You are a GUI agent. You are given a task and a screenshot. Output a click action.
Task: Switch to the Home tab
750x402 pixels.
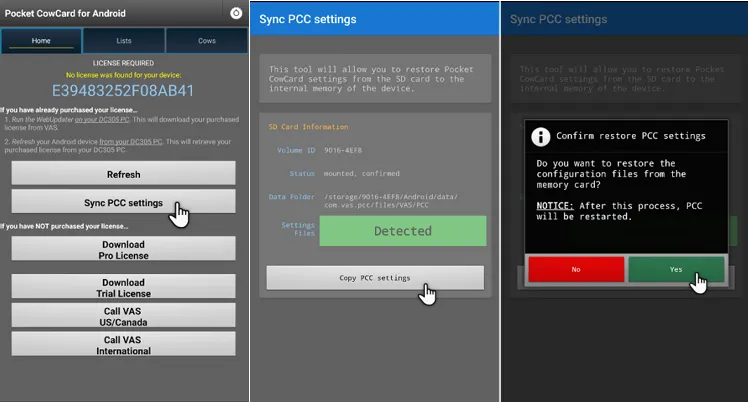point(41,41)
